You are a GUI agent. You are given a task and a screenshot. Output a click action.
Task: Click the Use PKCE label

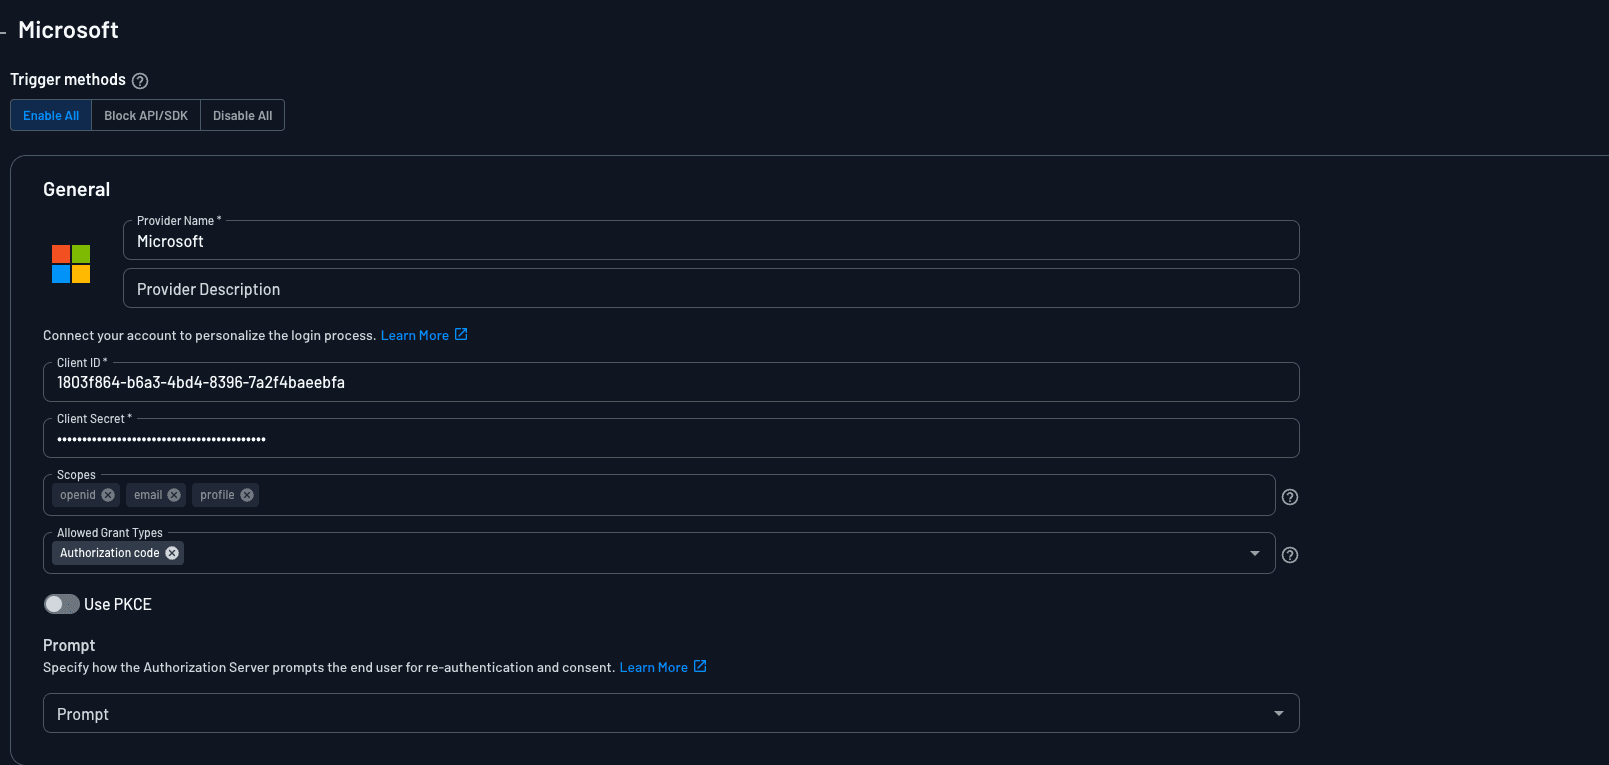pyautogui.click(x=118, y=604)
